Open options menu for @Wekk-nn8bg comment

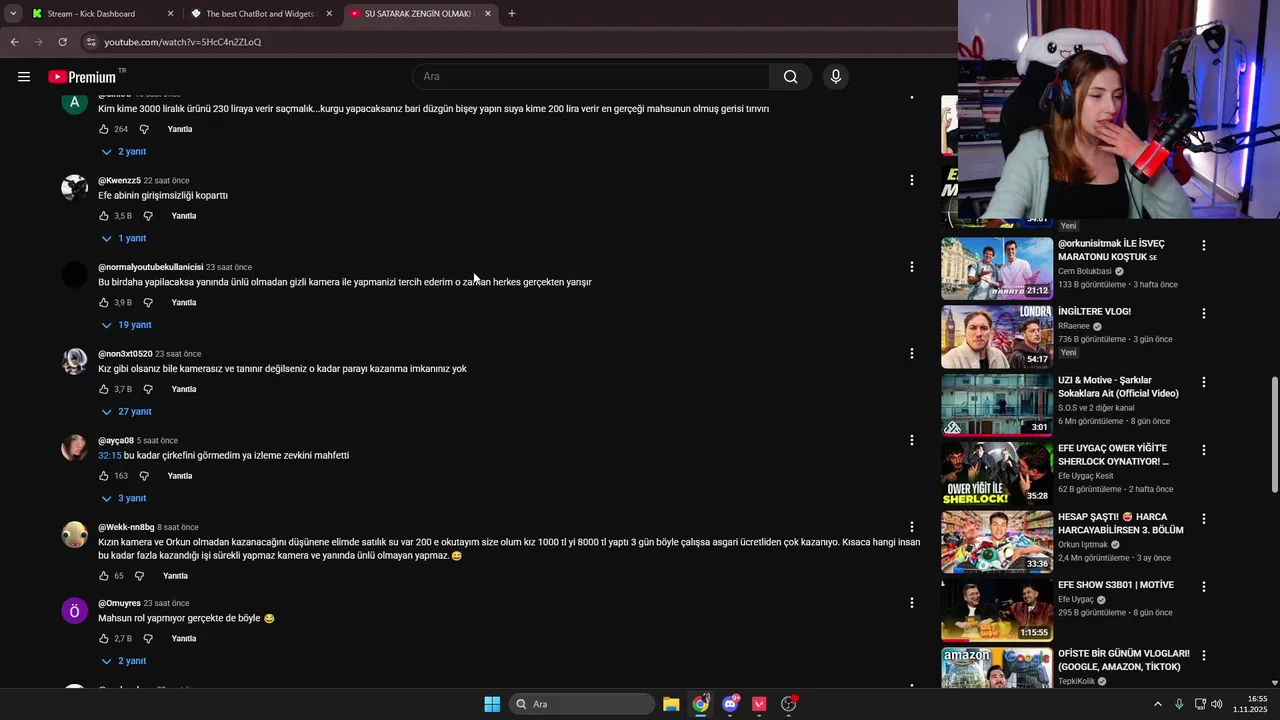coord(911,527)
